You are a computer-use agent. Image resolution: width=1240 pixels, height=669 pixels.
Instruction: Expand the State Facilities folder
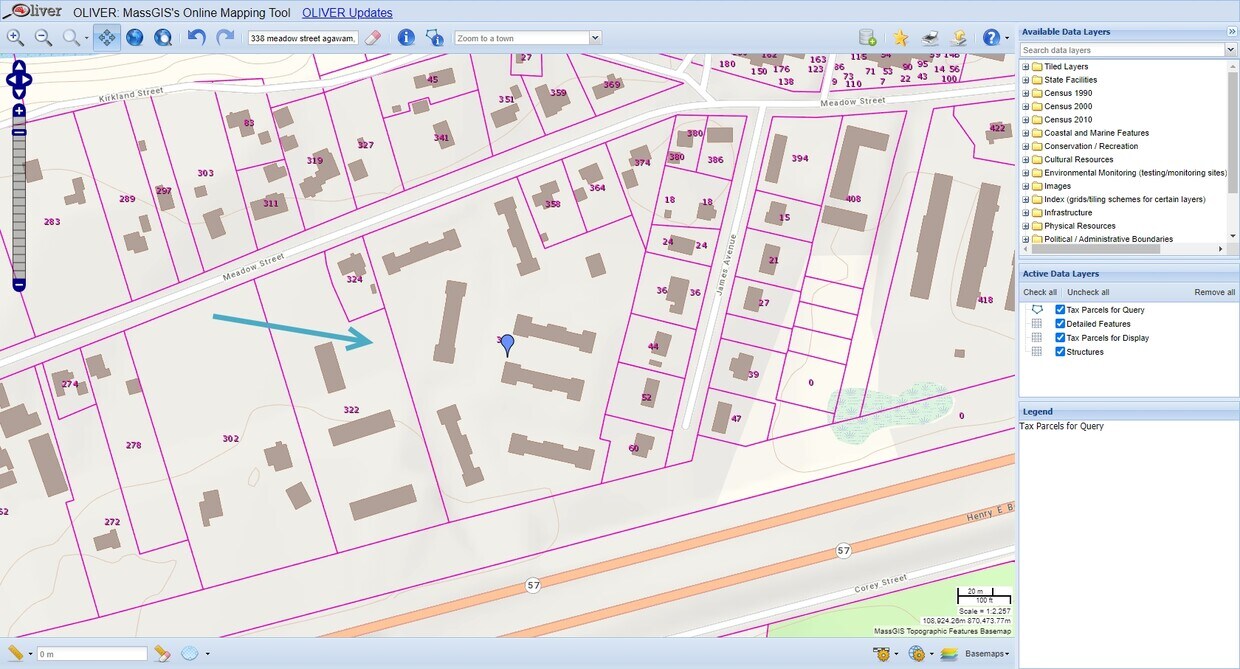coord(1025,80)
